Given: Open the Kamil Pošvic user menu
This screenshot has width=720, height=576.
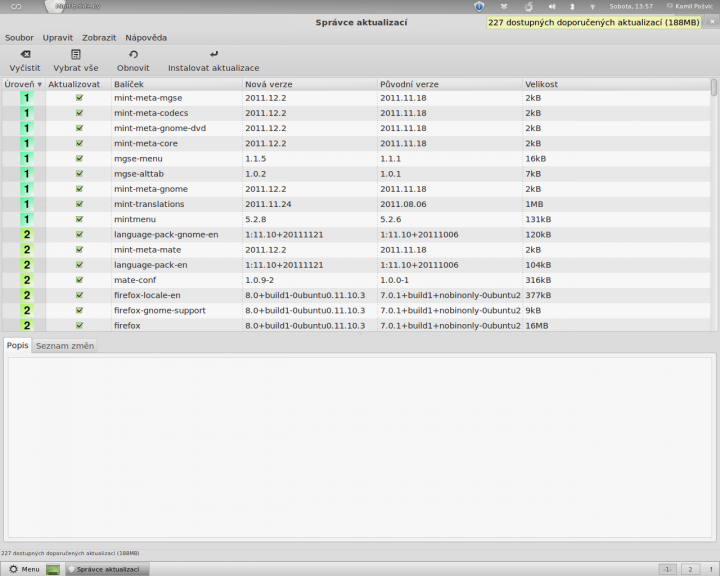Looking at the screenshot, I should tap(690, 6).
